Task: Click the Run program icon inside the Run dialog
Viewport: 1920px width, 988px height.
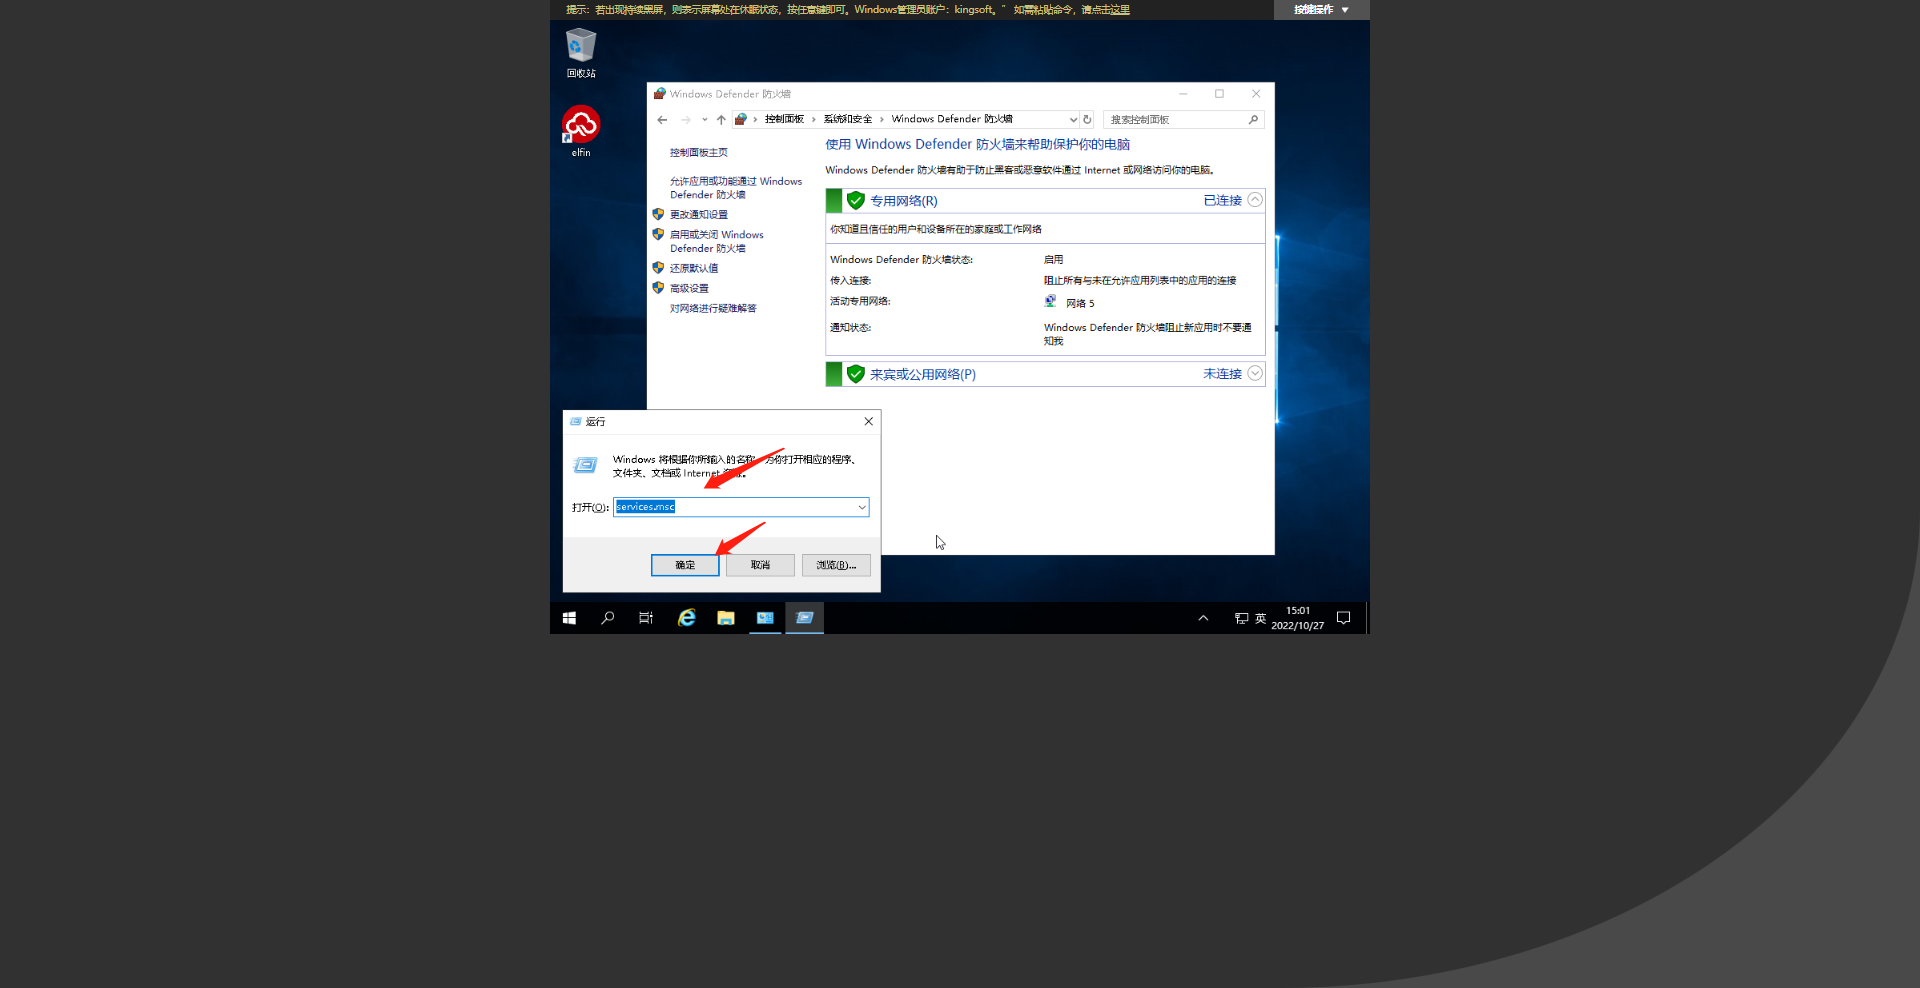Action: 585,465
